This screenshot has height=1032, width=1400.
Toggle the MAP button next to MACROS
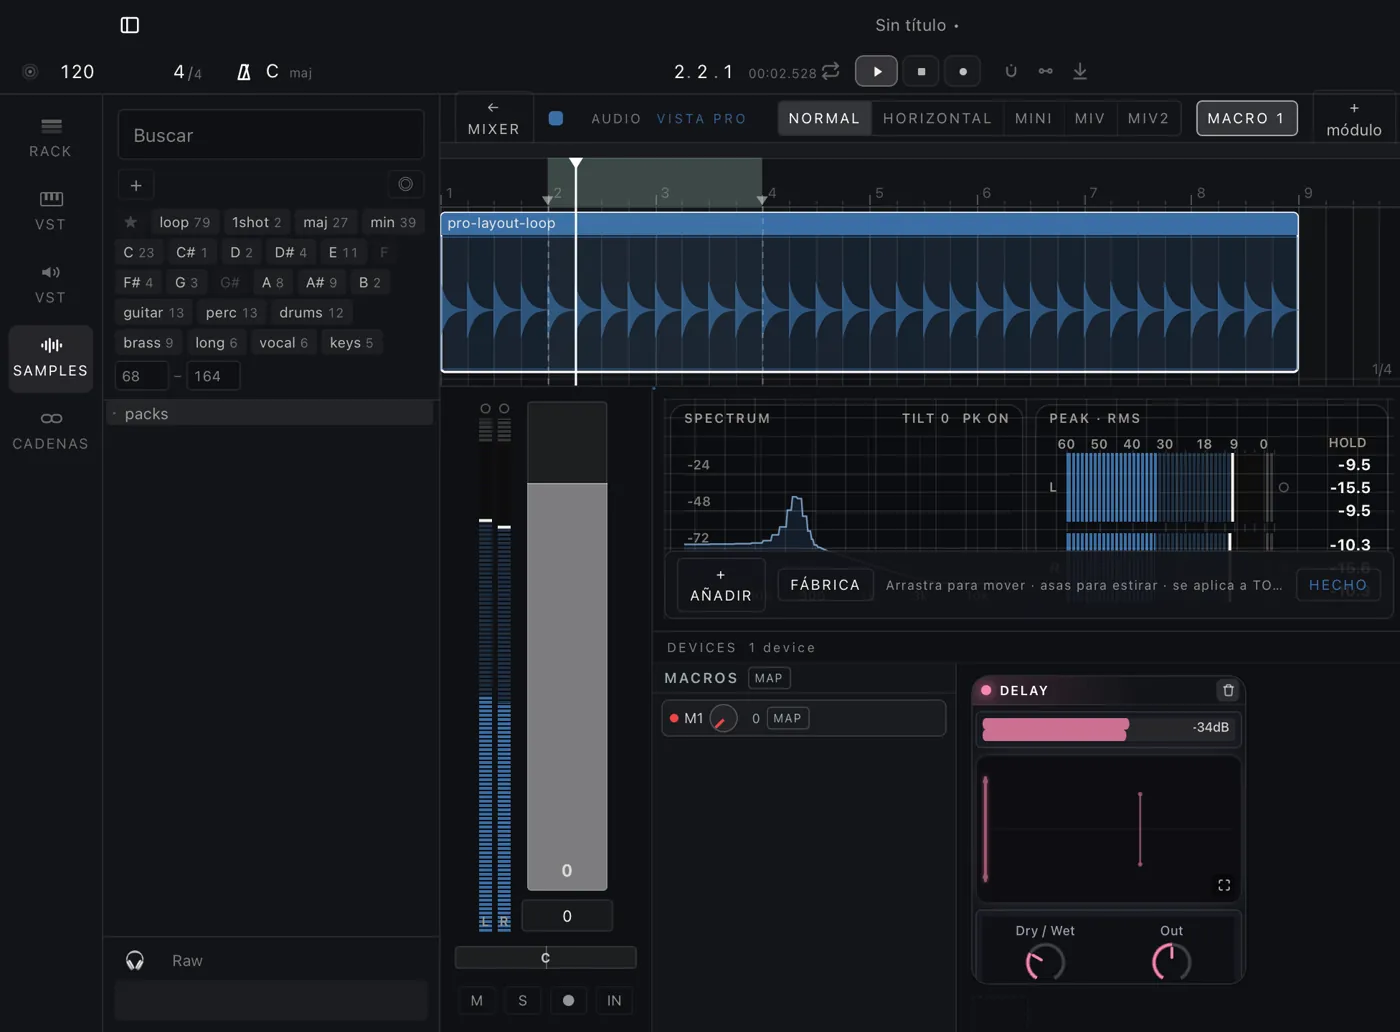pyautogui.click(x=769, y=678)
